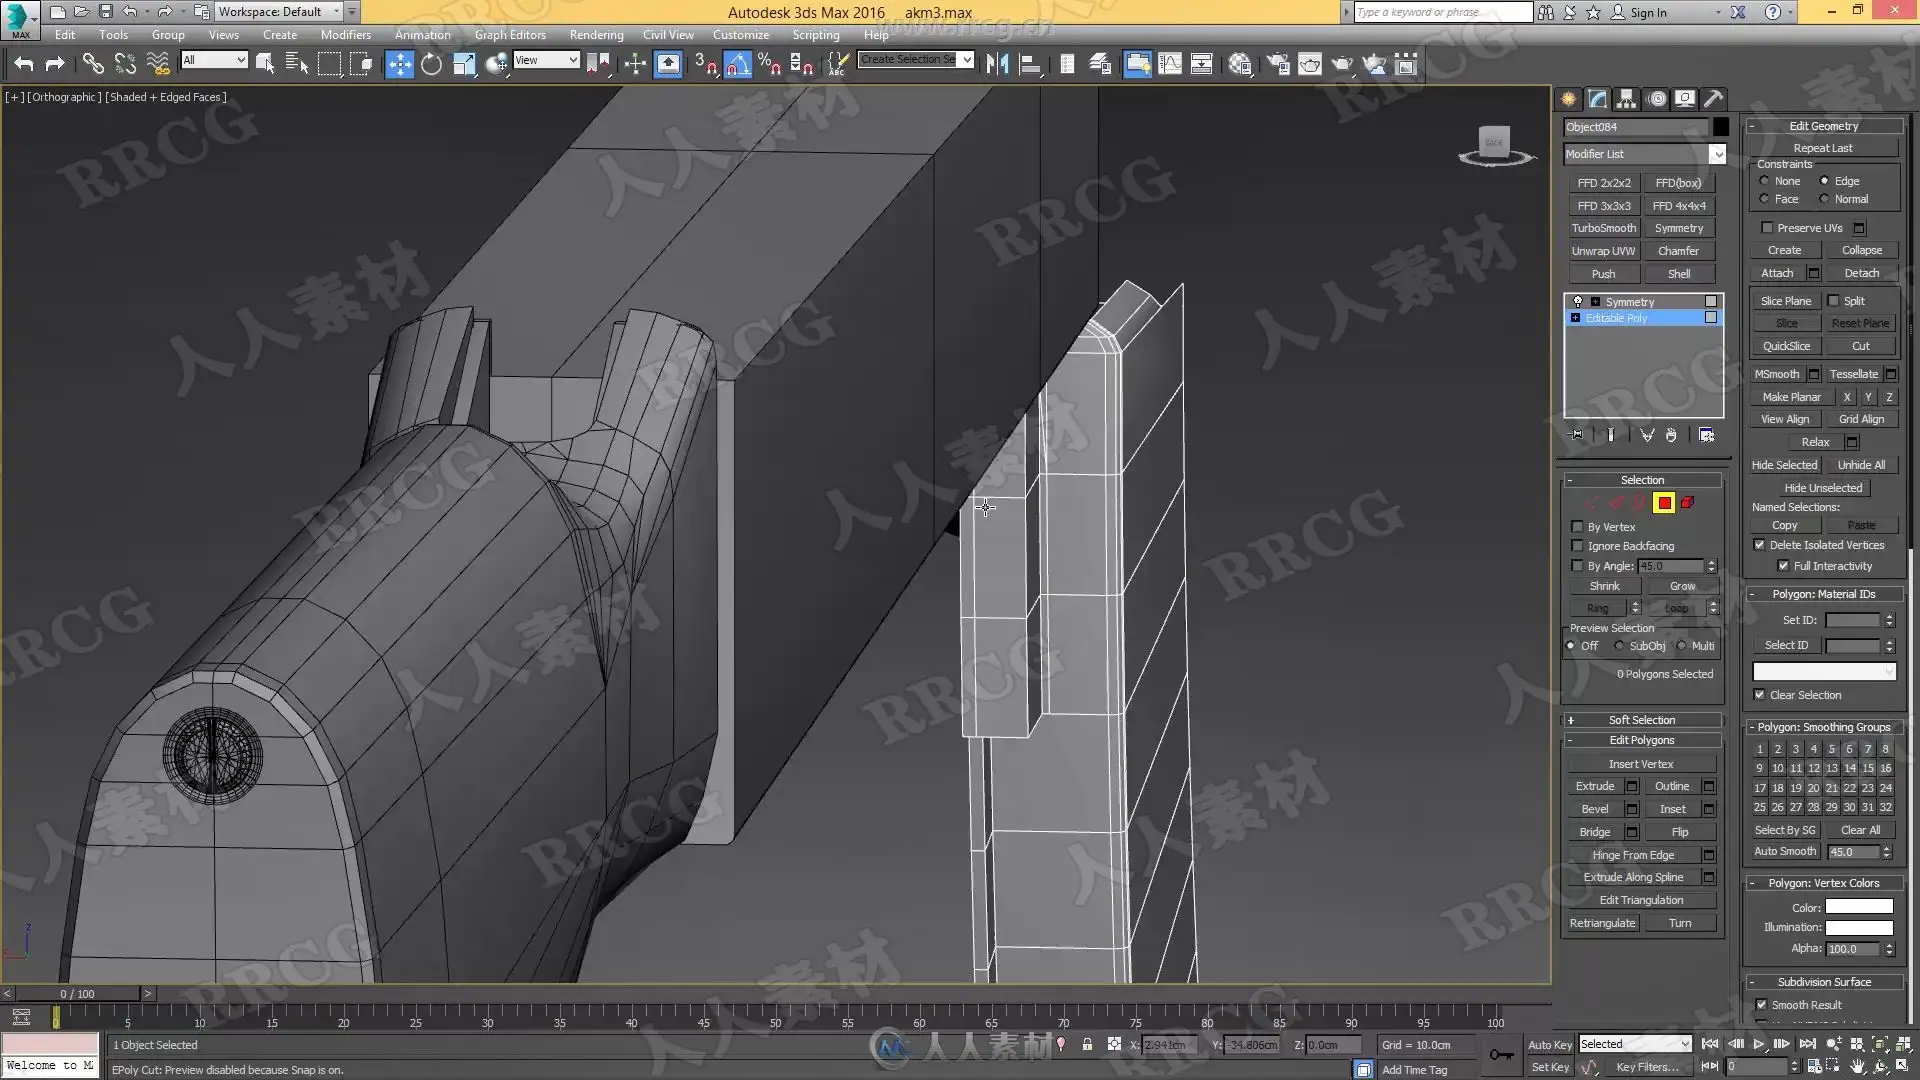This screenshot has width=1920, height=1080.
Task: Click the TurboSmooth modifier button
Action: (x=1603, y=228)
